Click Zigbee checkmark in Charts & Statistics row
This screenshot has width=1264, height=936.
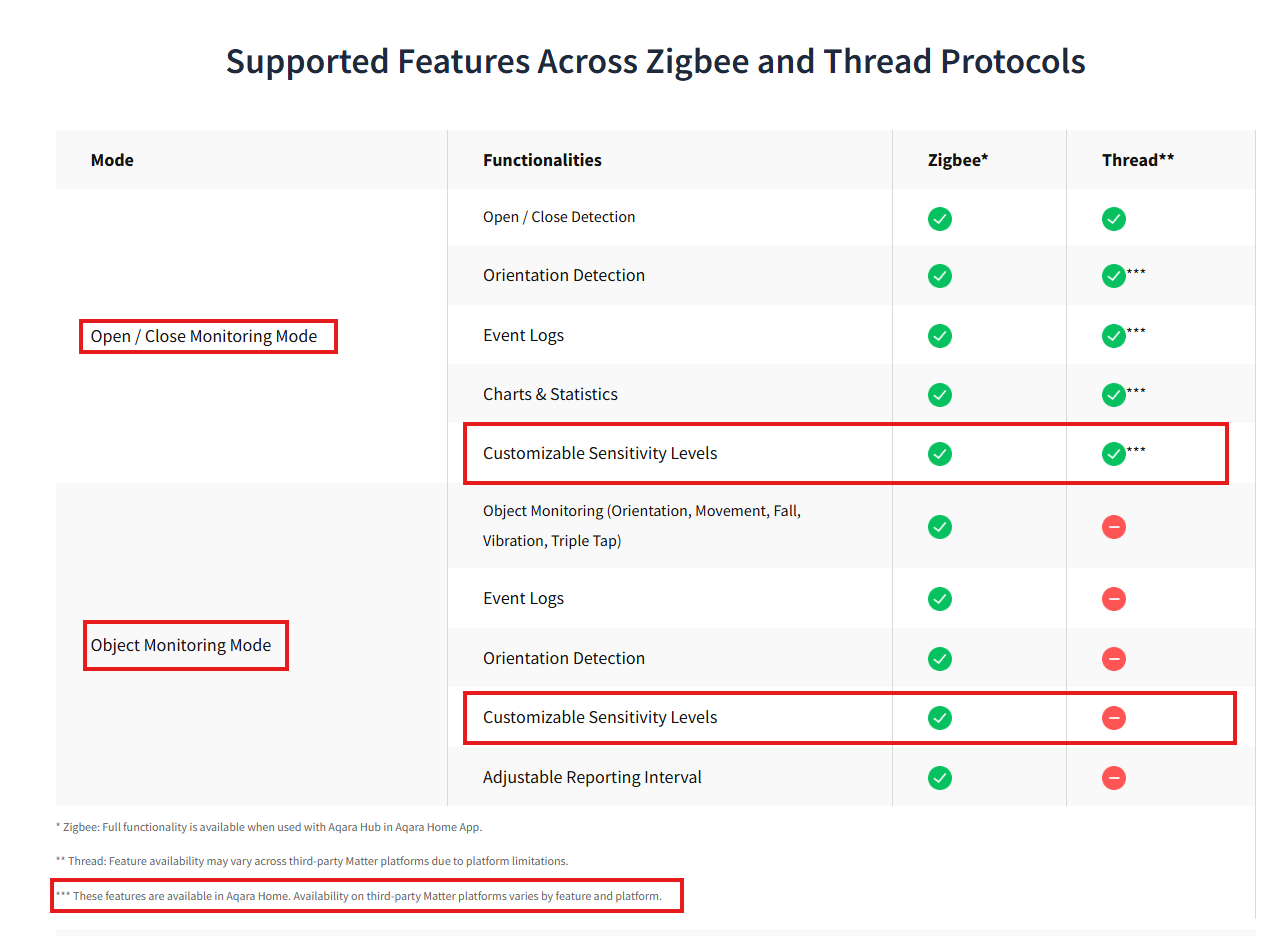point(939,395)
